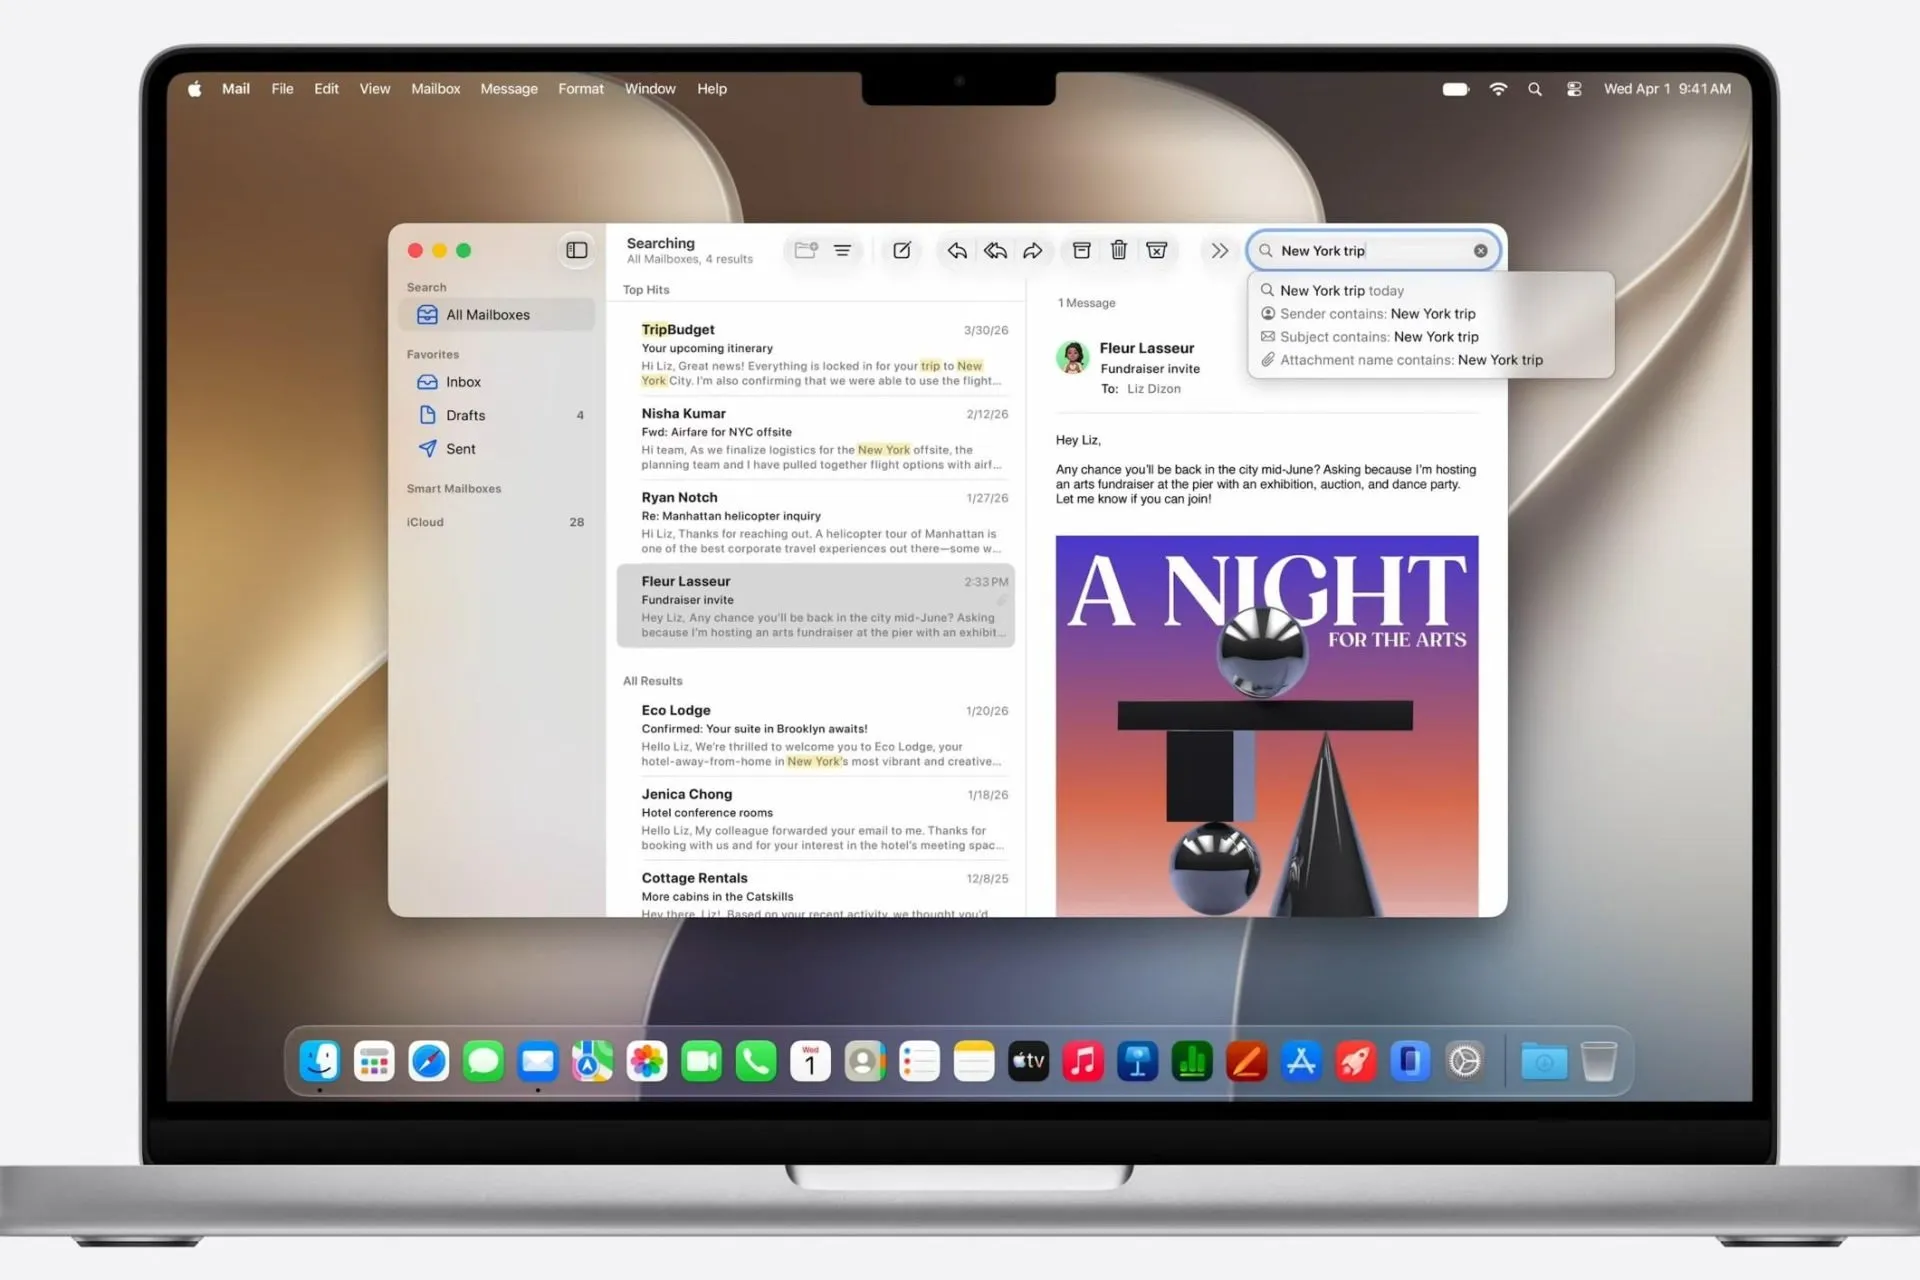Open the Inbox mailbox
The image size is (1920, 1280).
497,382
